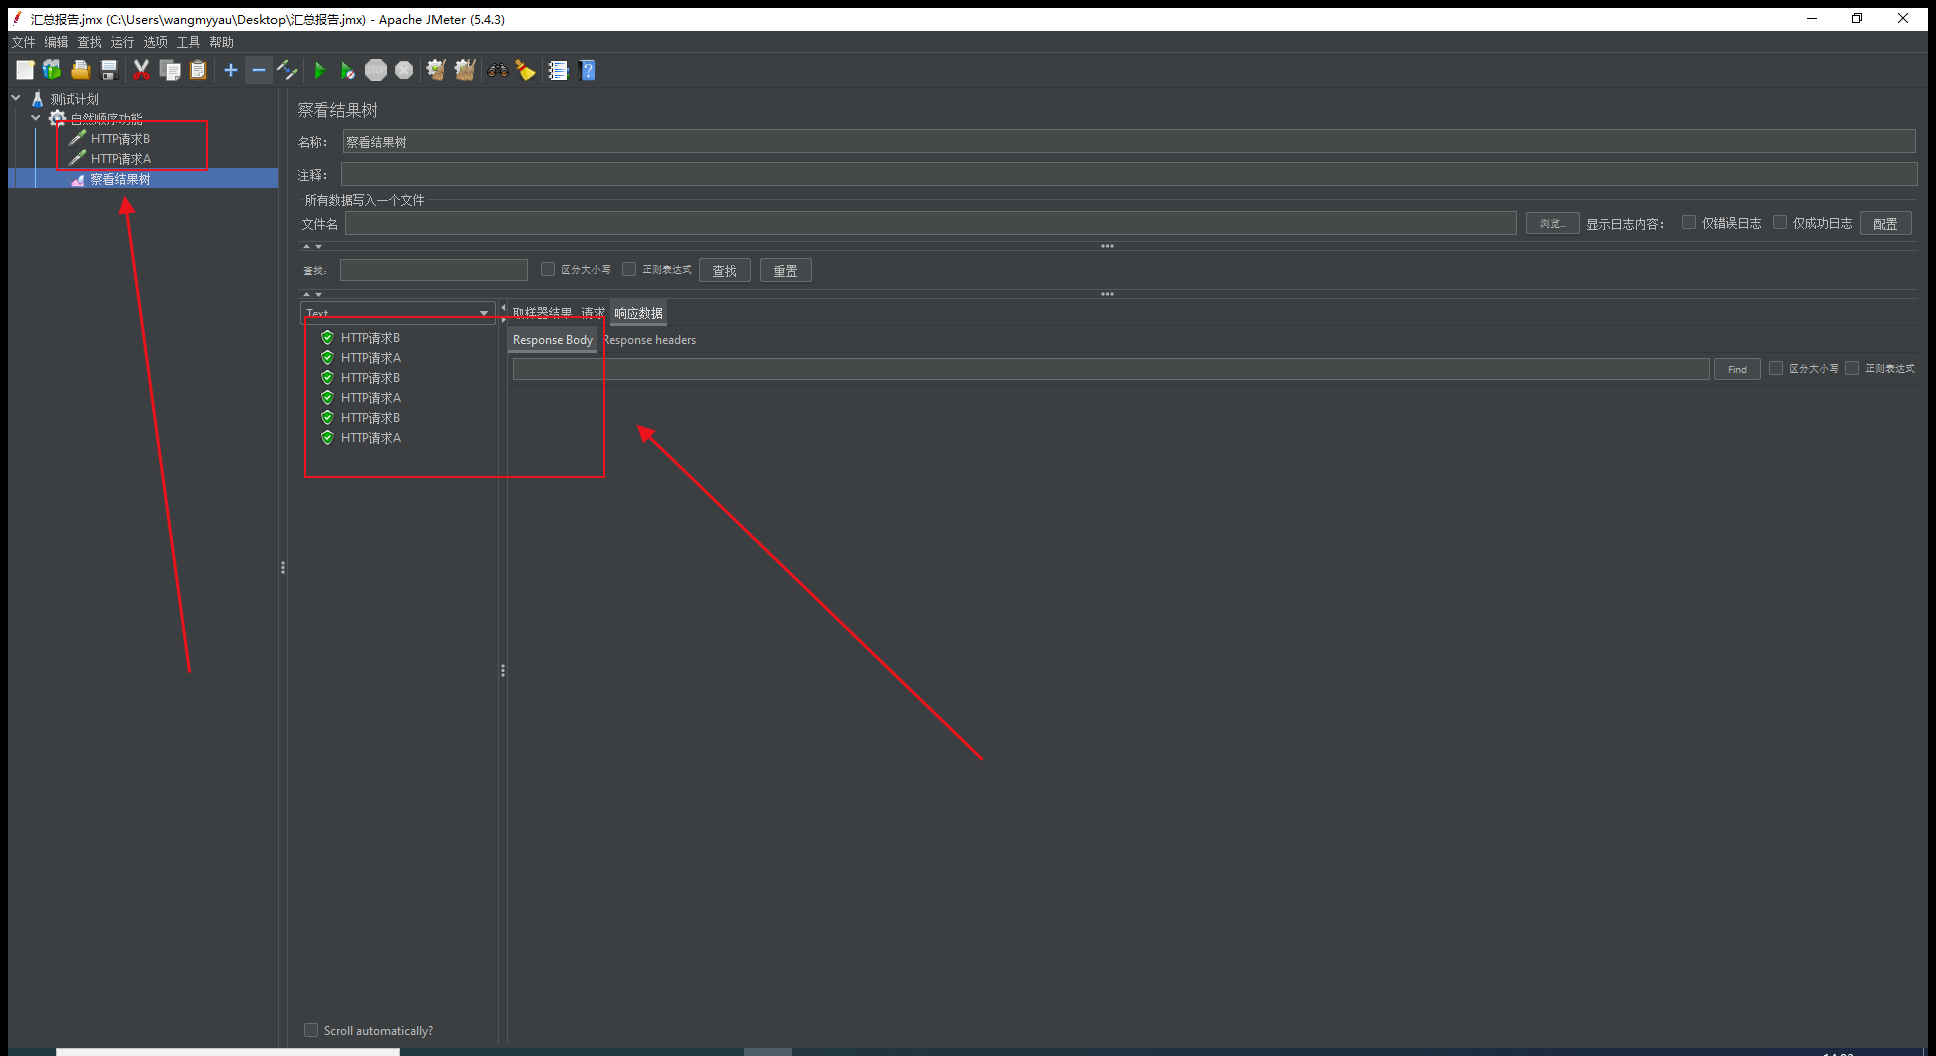This screenshot has height=1056, width=1936.
Task: Open 文件 menu
Action: (x=23, y=42)
